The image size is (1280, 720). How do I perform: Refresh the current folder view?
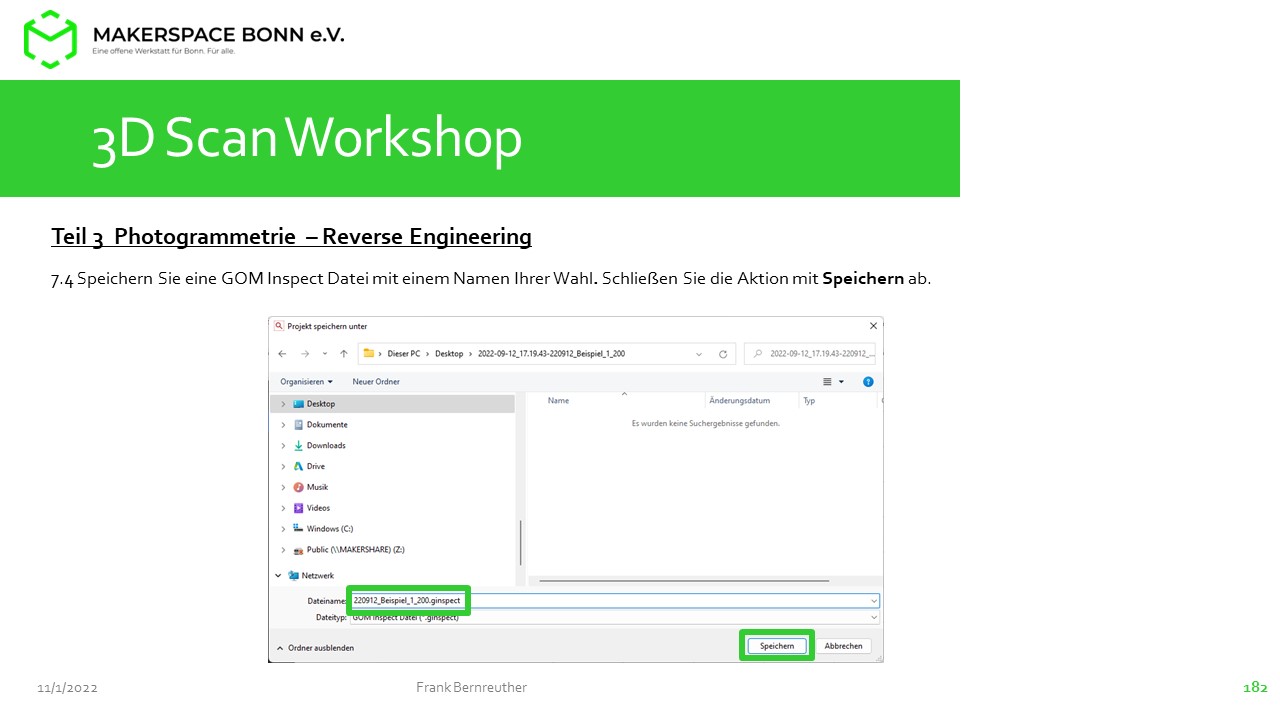click(x=723, y=354)
